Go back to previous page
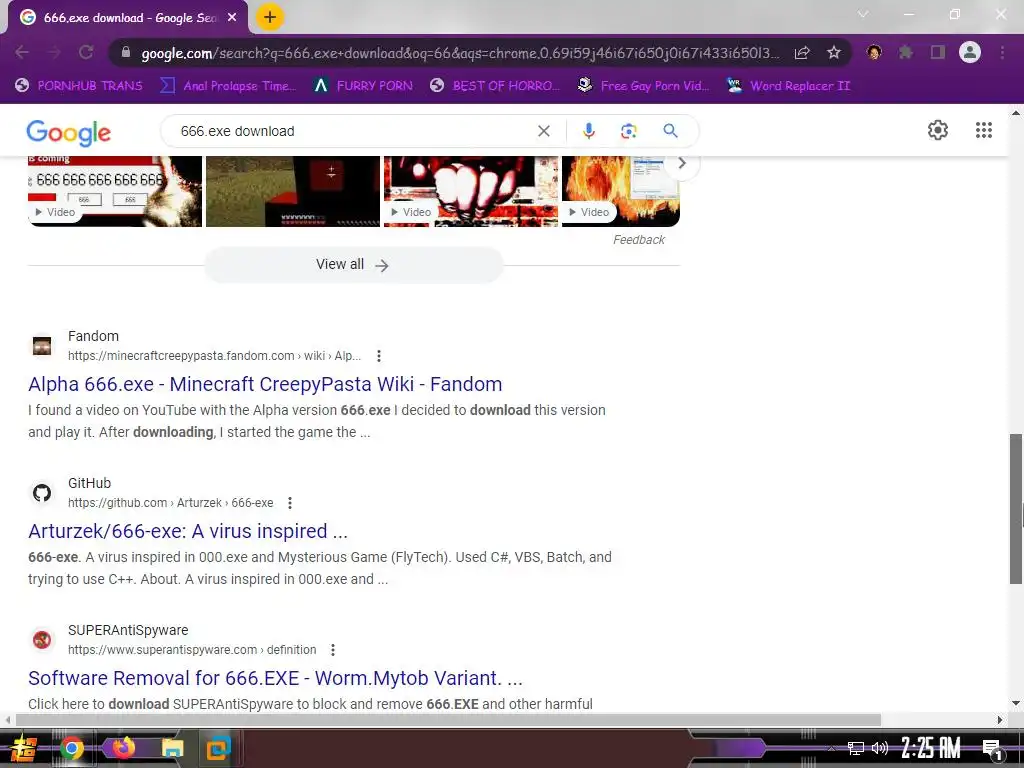Viewport: 1024px width, 768px height. click(x=22, y=52)
